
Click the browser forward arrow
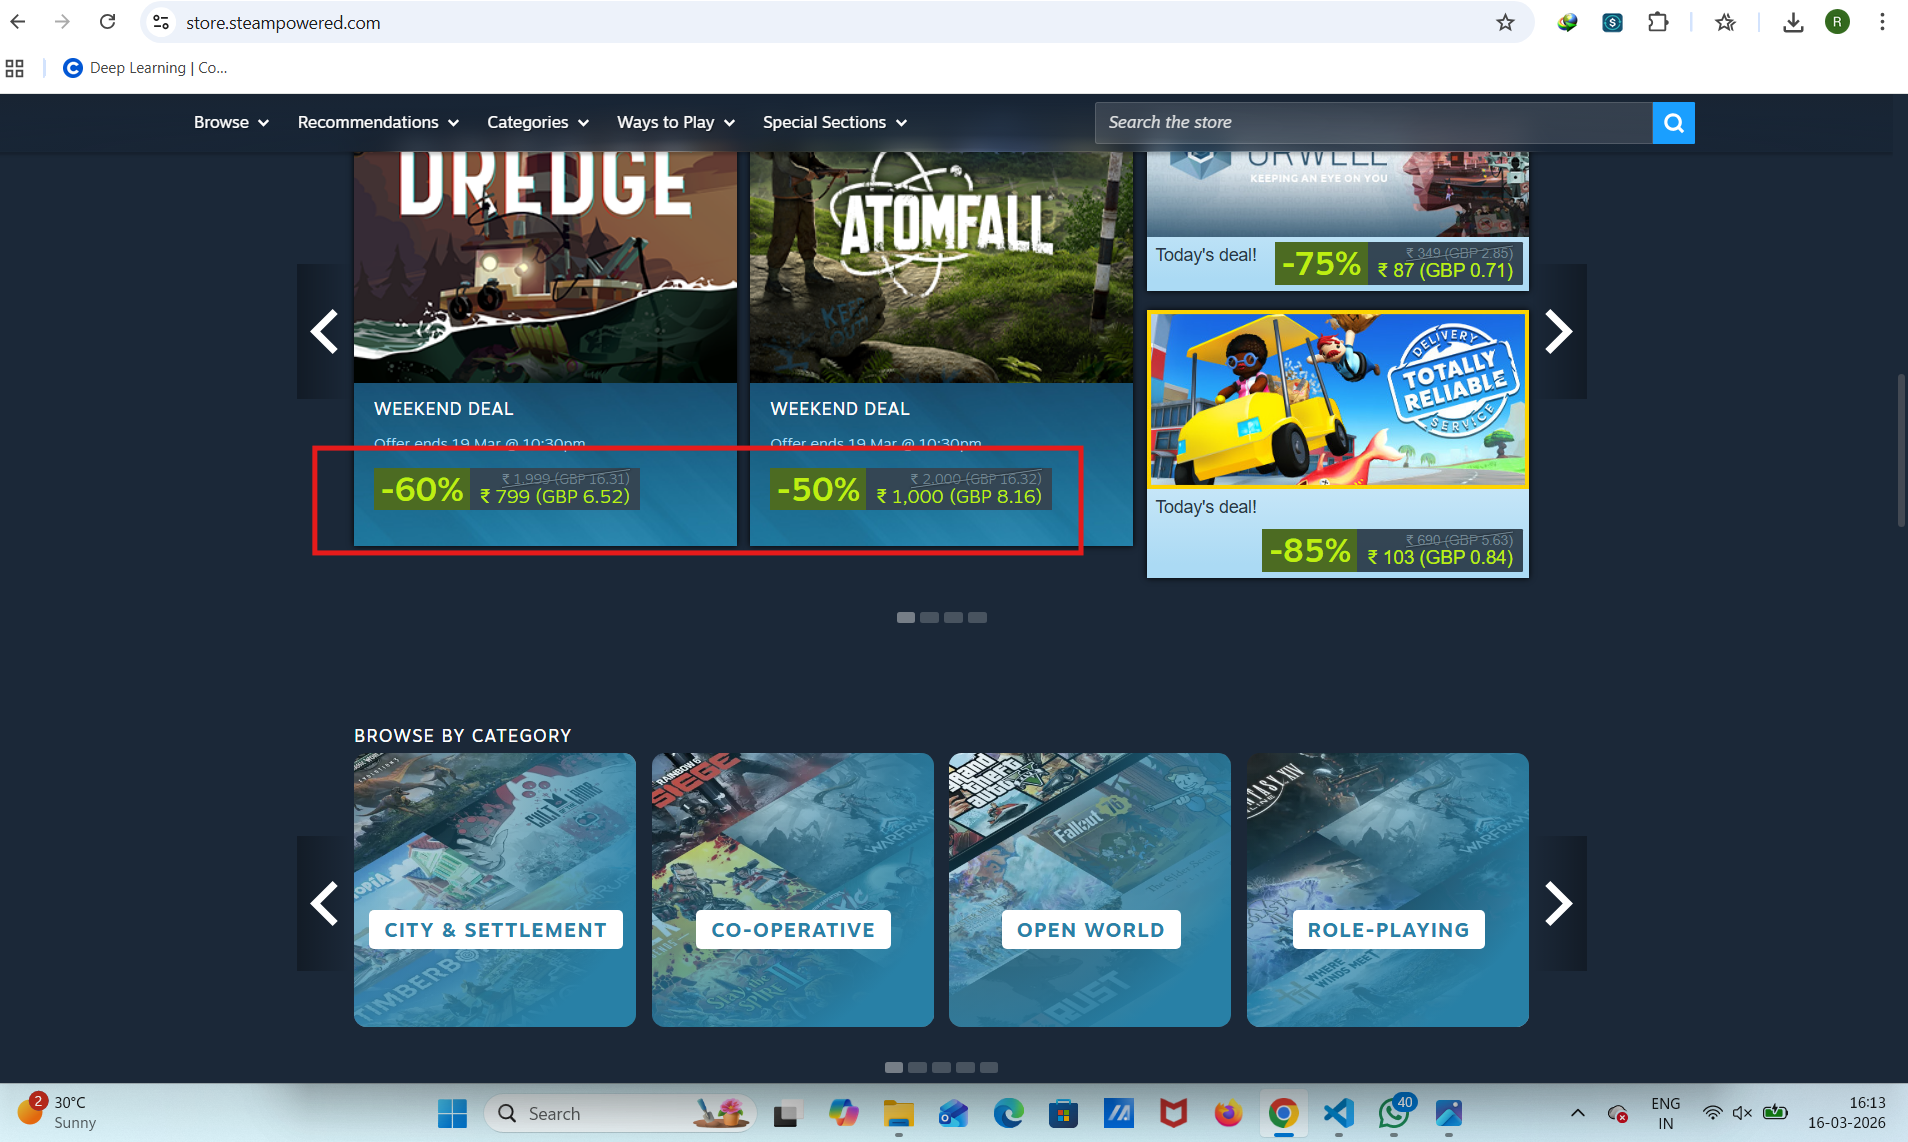(x=62, y=22)
